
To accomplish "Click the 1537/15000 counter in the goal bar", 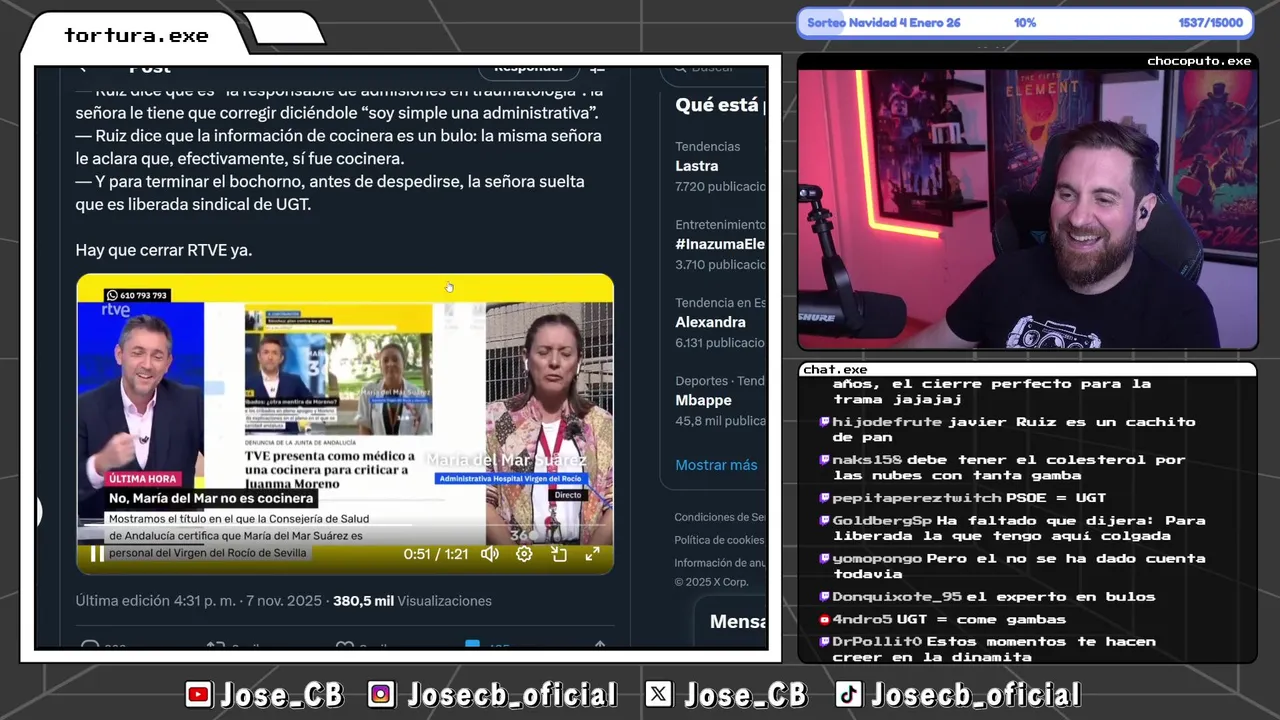I will pyautogui.click(x=1210, y=23).
